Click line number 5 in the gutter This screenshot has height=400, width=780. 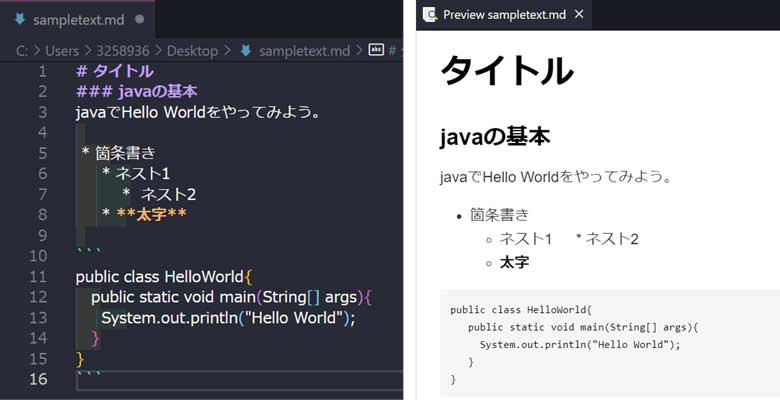tap(42, 153)
